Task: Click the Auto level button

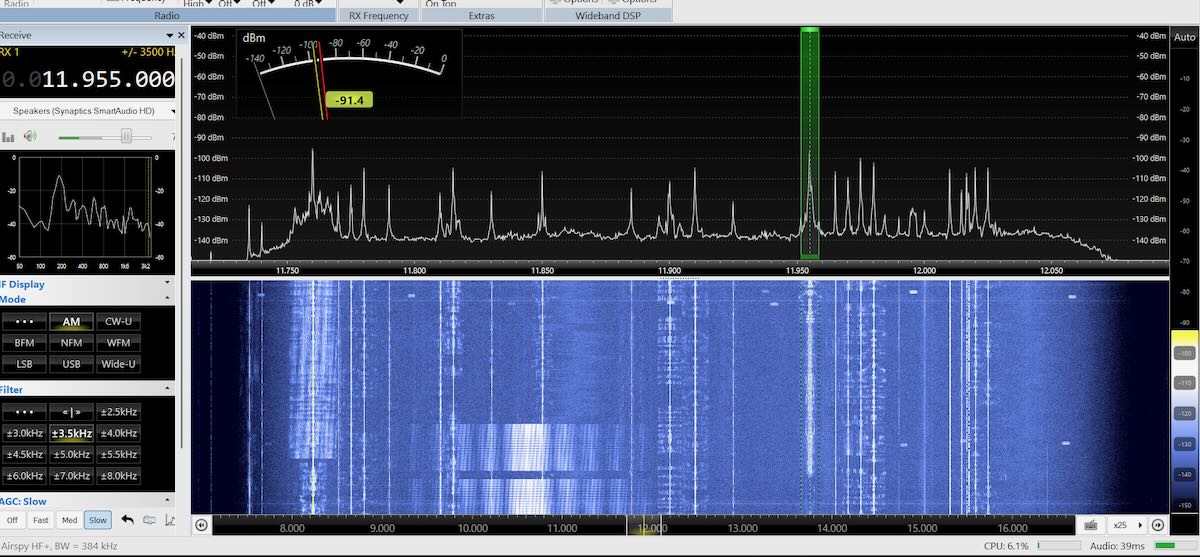Action: pyautogui.click(x=1184, y=37)
